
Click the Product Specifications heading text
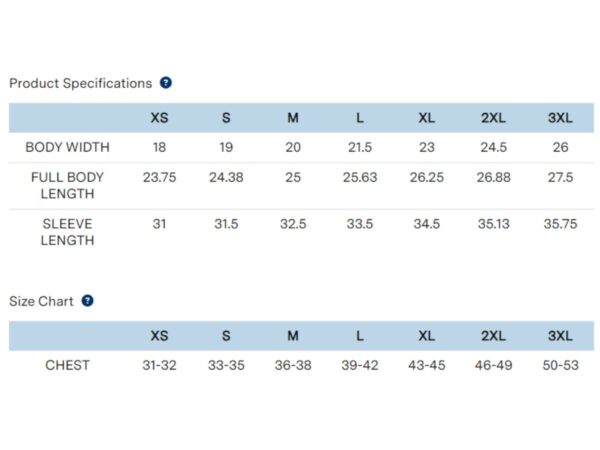point(81,83)
